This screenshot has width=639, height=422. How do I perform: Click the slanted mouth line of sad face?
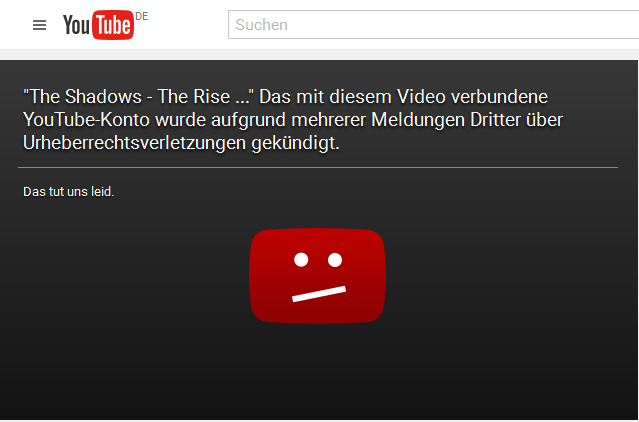(319, 294)
